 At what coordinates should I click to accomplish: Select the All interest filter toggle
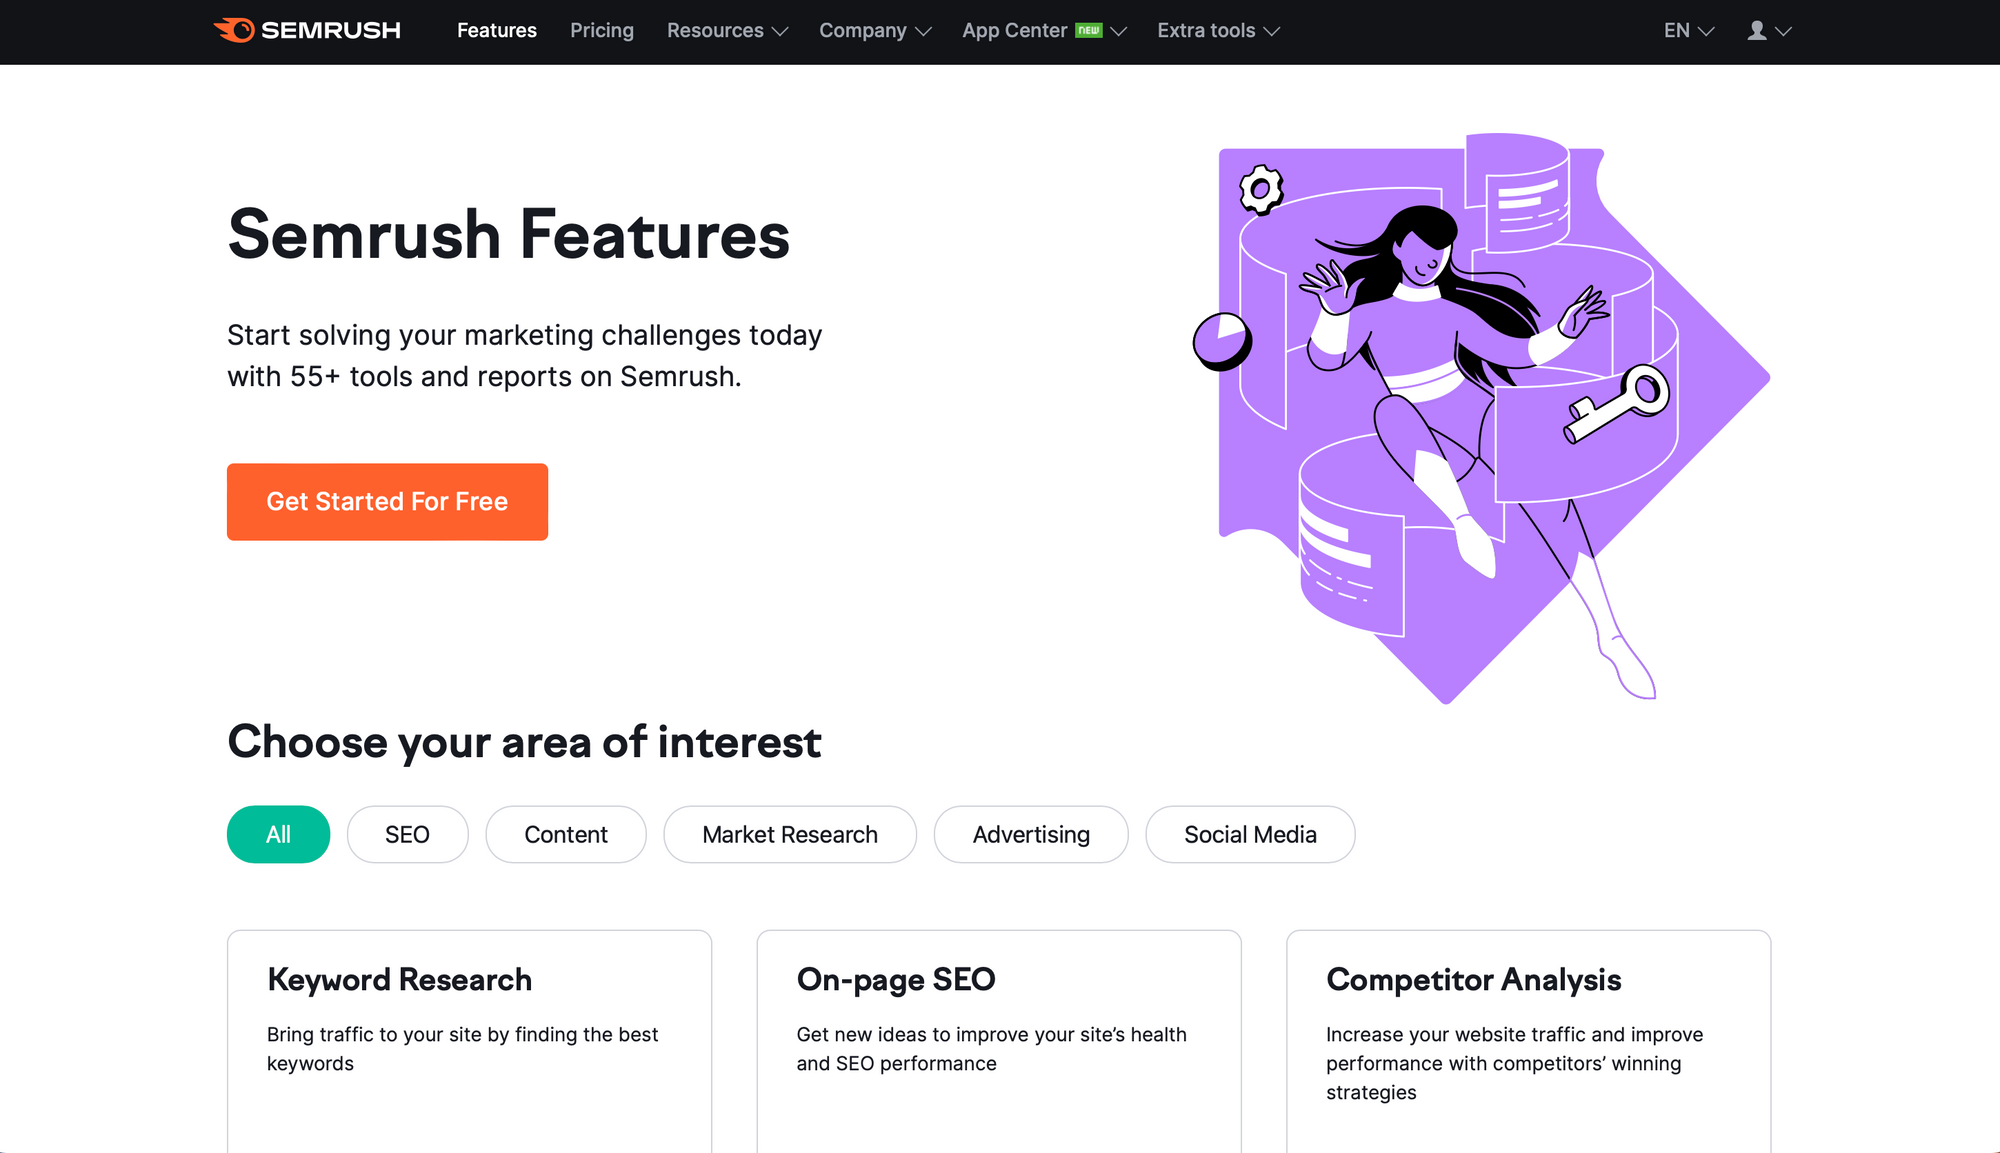[x=279, y=834]
